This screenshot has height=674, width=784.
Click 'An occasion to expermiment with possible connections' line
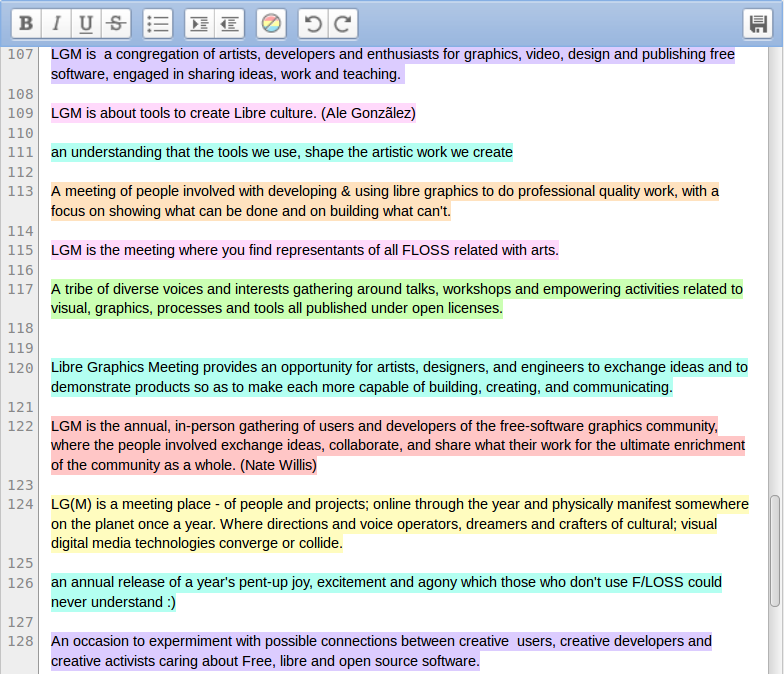click(x=382, y=641)
